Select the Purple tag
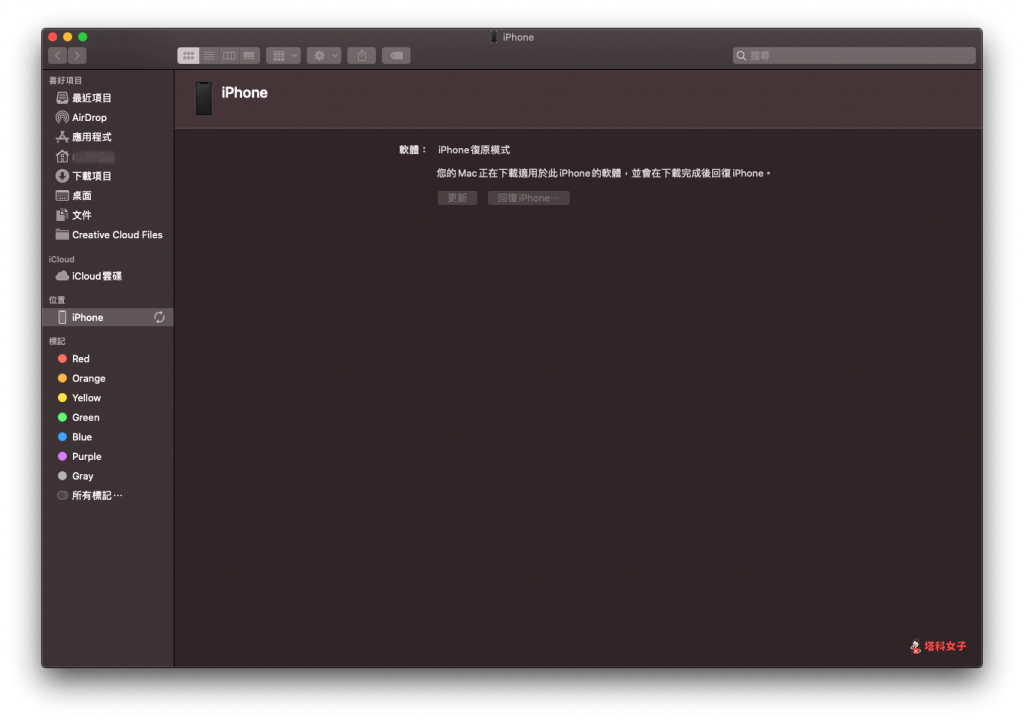Screen dimensions: 1024x723 108,457
